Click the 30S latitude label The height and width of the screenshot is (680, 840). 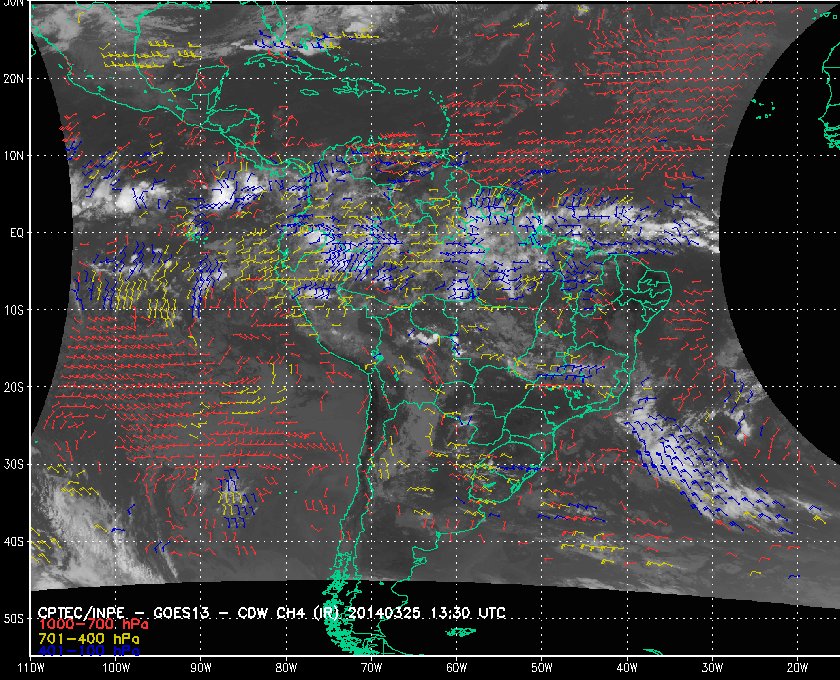(14, 465)
